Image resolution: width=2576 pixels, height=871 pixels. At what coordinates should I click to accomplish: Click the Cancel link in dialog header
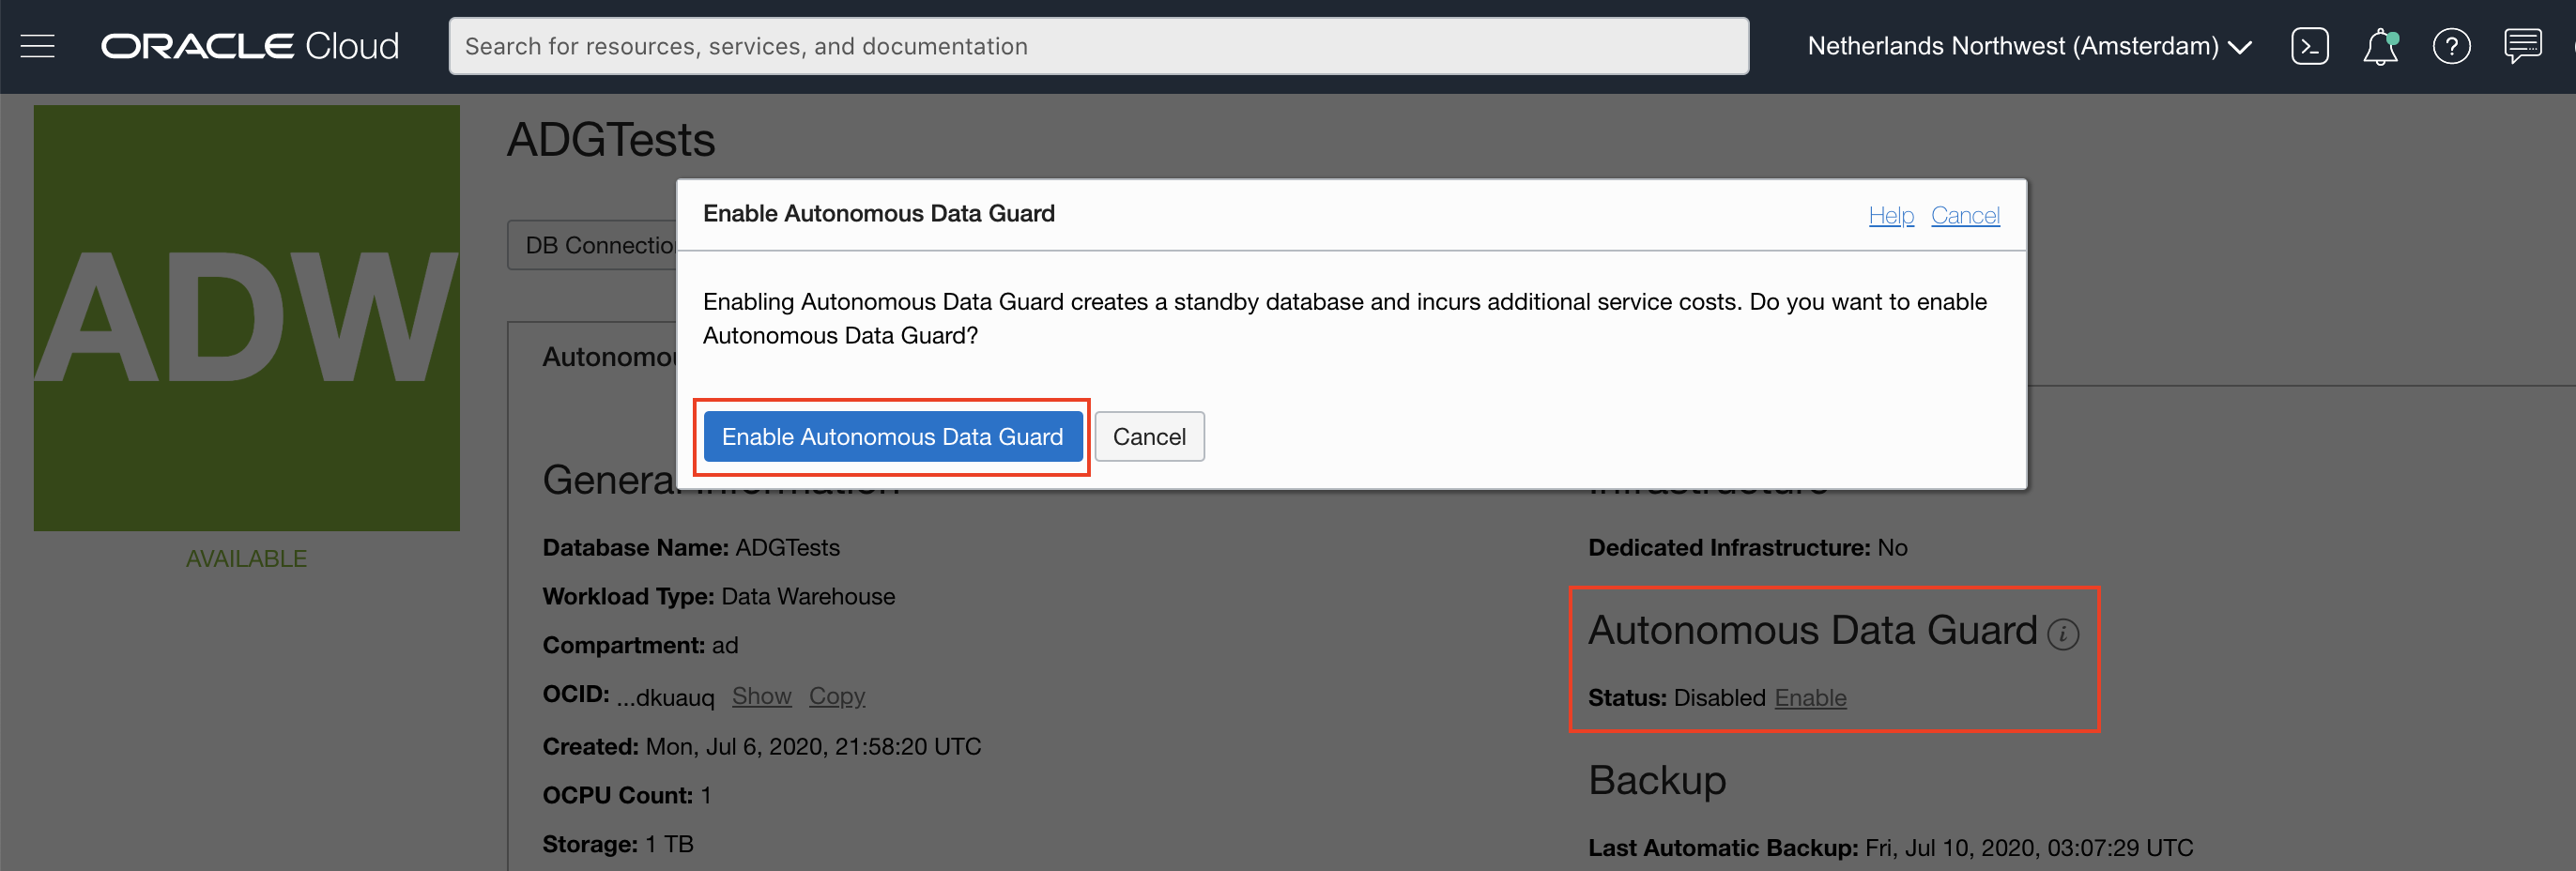1965,215
